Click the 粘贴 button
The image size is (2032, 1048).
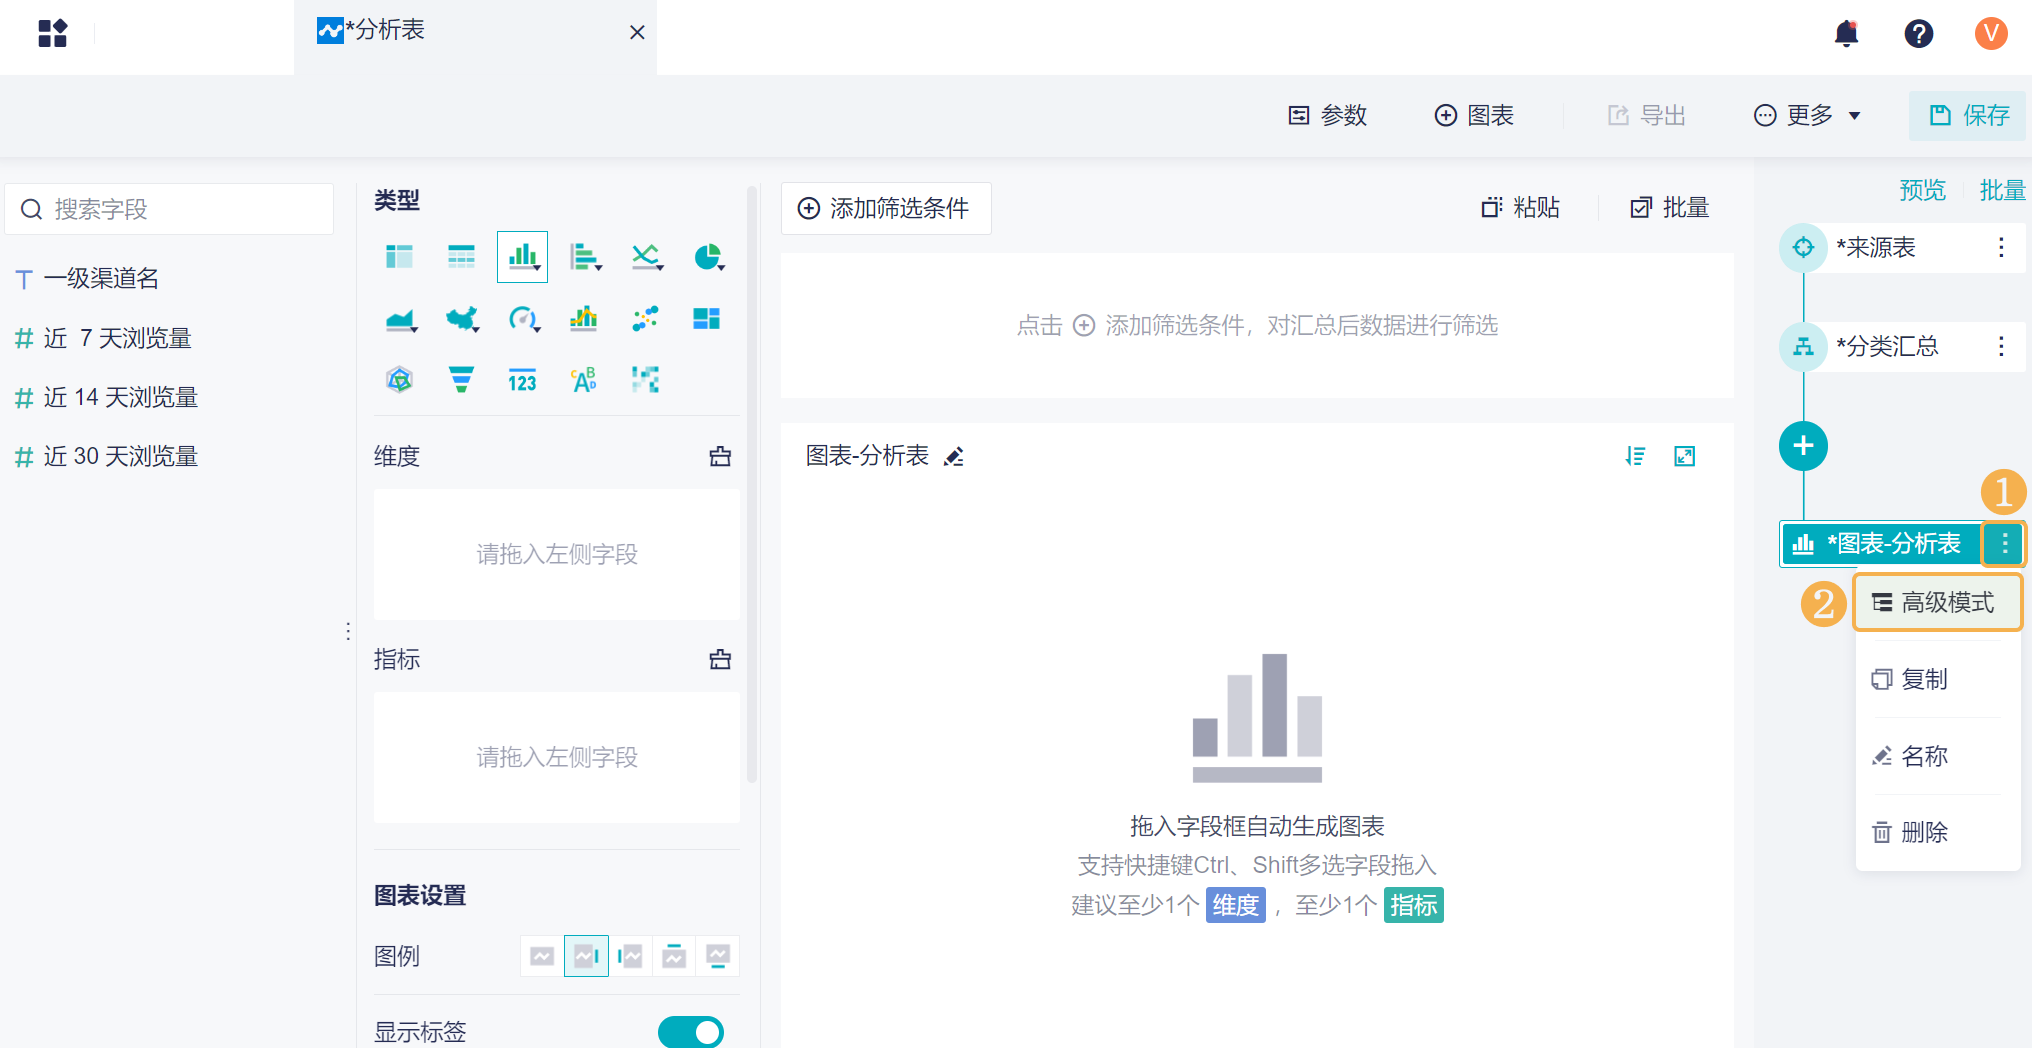point(1520,208)
